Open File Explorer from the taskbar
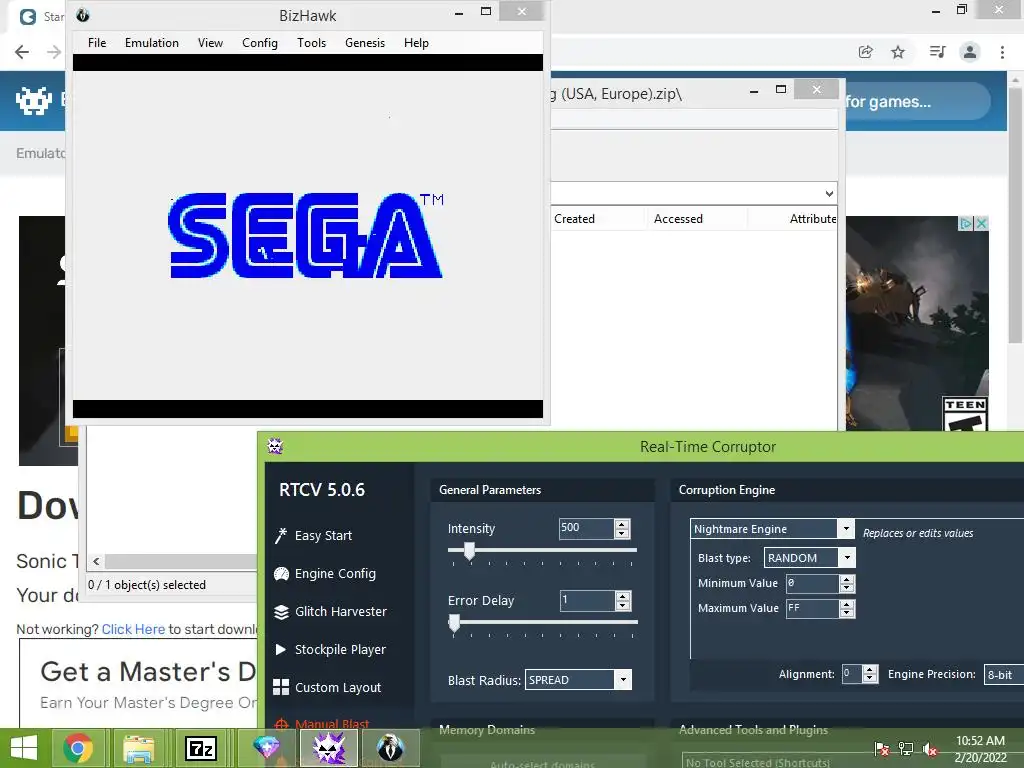The width and height of the screenshot is (1024, 768). (x=139, y=748)
